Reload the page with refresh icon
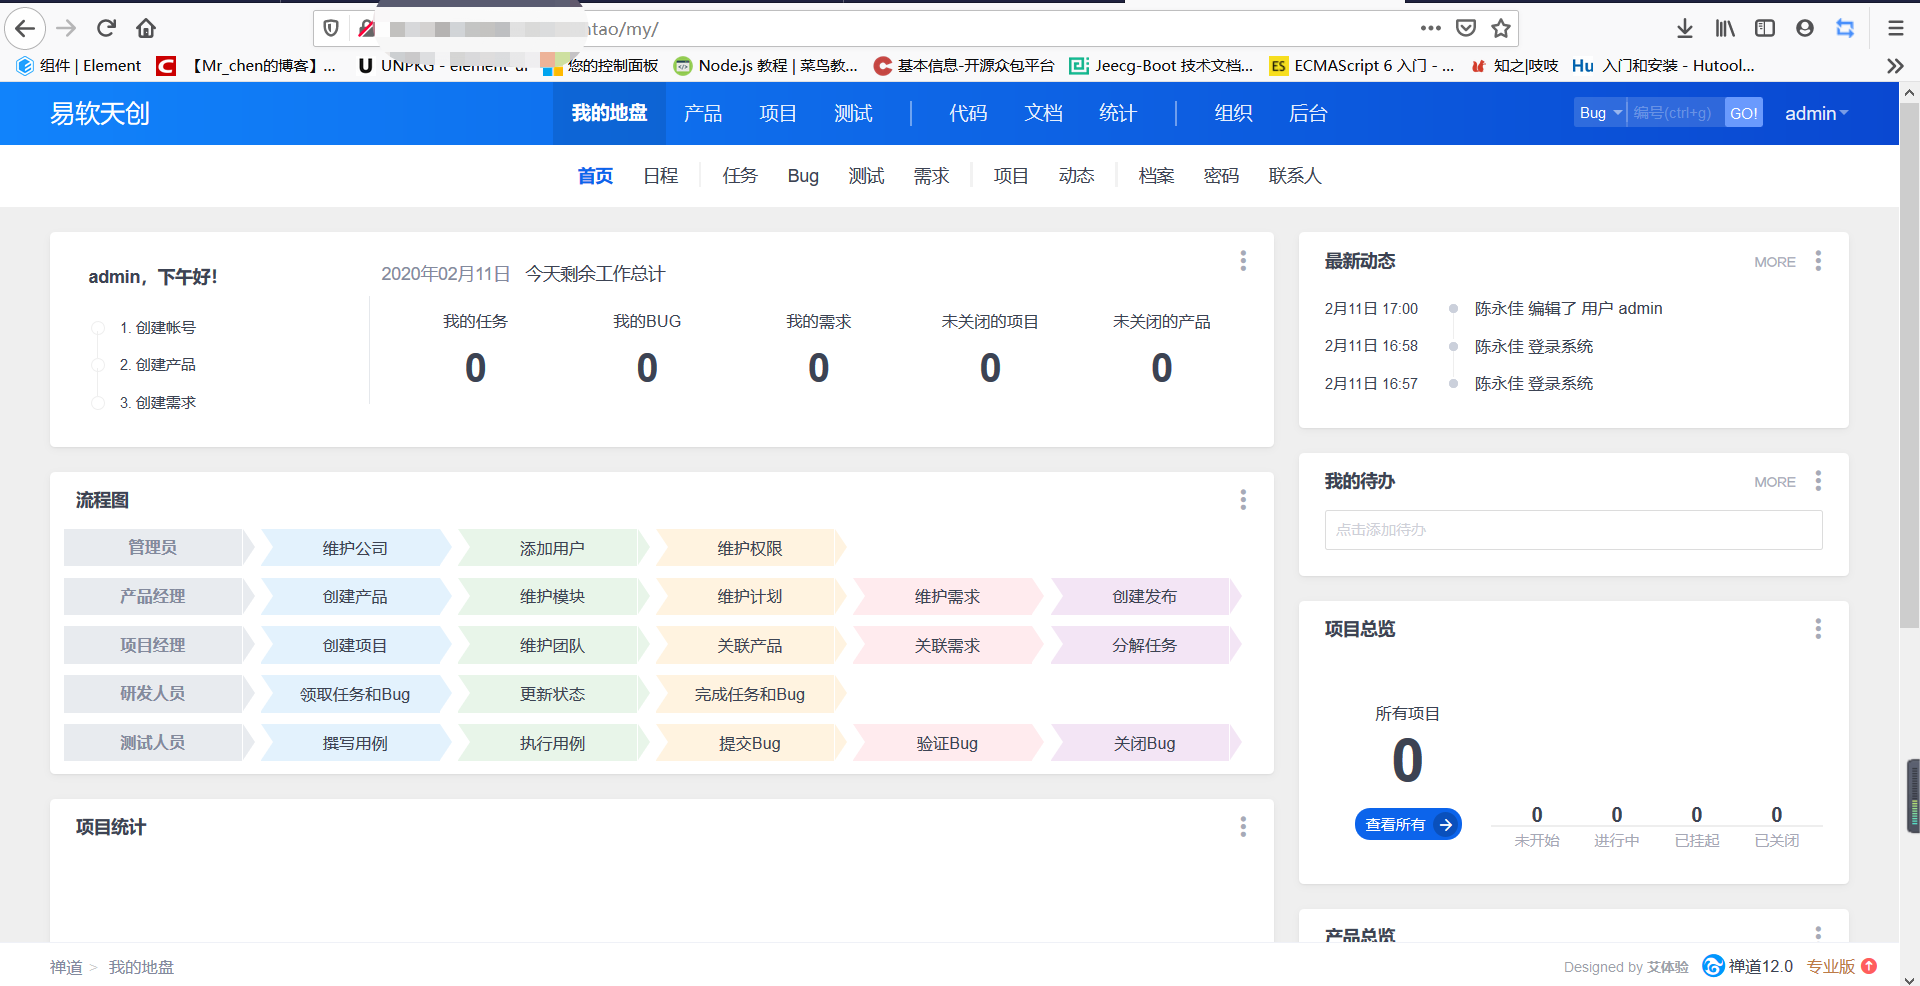 coord(106,28)
